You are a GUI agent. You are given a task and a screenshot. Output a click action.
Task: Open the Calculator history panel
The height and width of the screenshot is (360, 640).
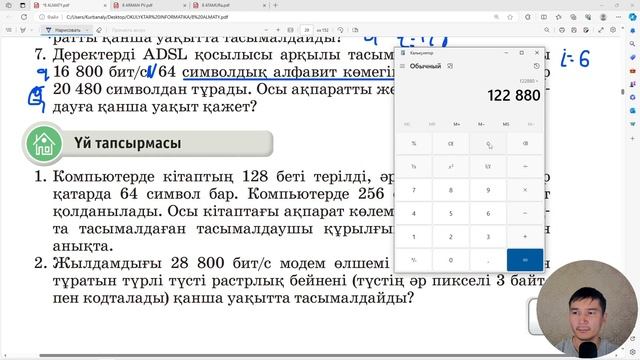coord(536,66)
